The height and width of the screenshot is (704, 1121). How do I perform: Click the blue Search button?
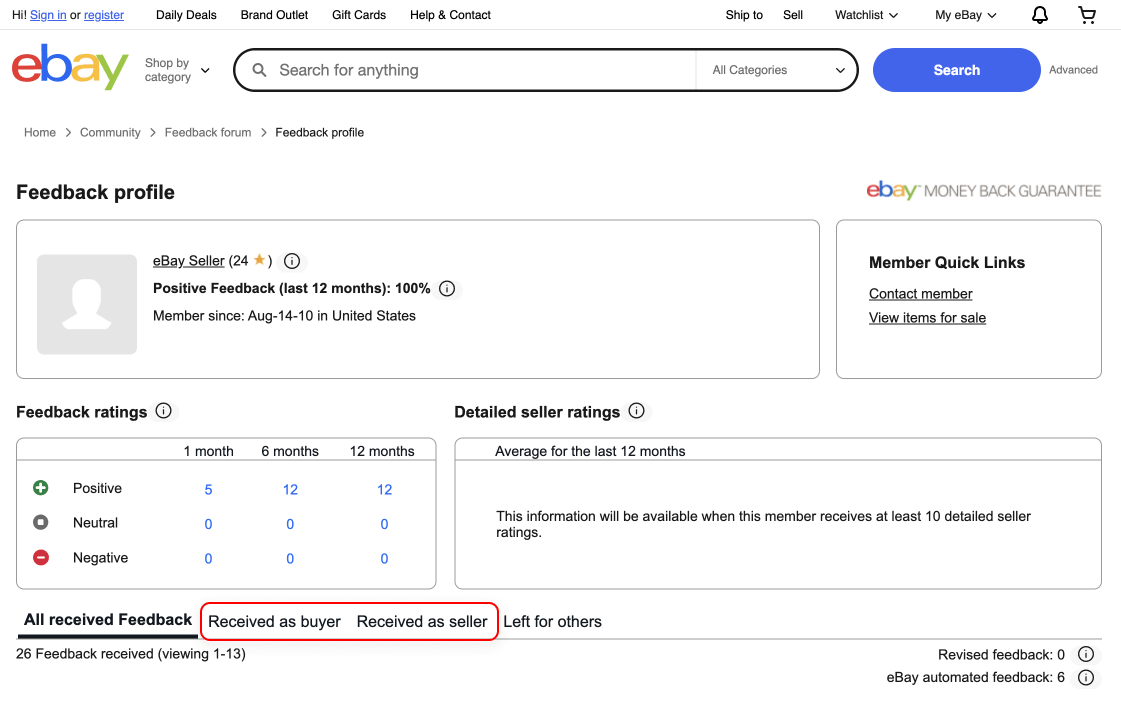click(x=957, y=70)
